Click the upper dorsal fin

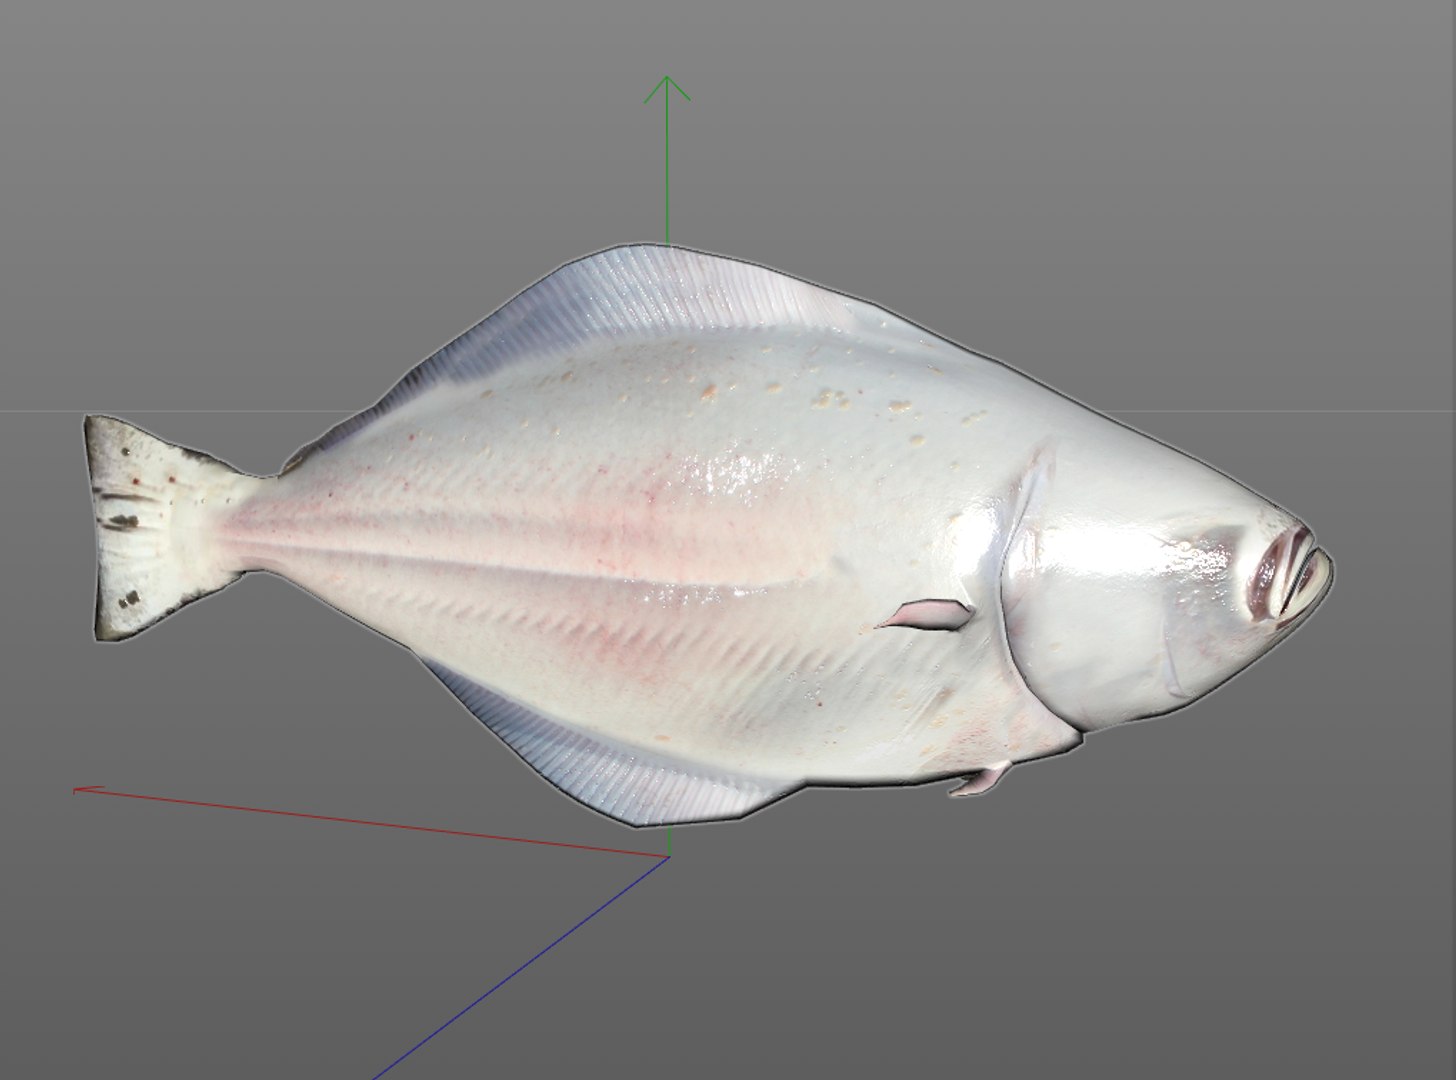click(640, 300)
